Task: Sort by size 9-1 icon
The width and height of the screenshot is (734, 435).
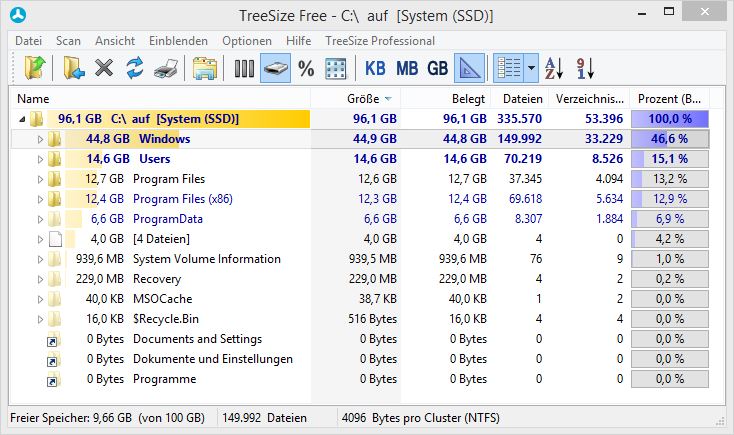Action: click(585, 68)
